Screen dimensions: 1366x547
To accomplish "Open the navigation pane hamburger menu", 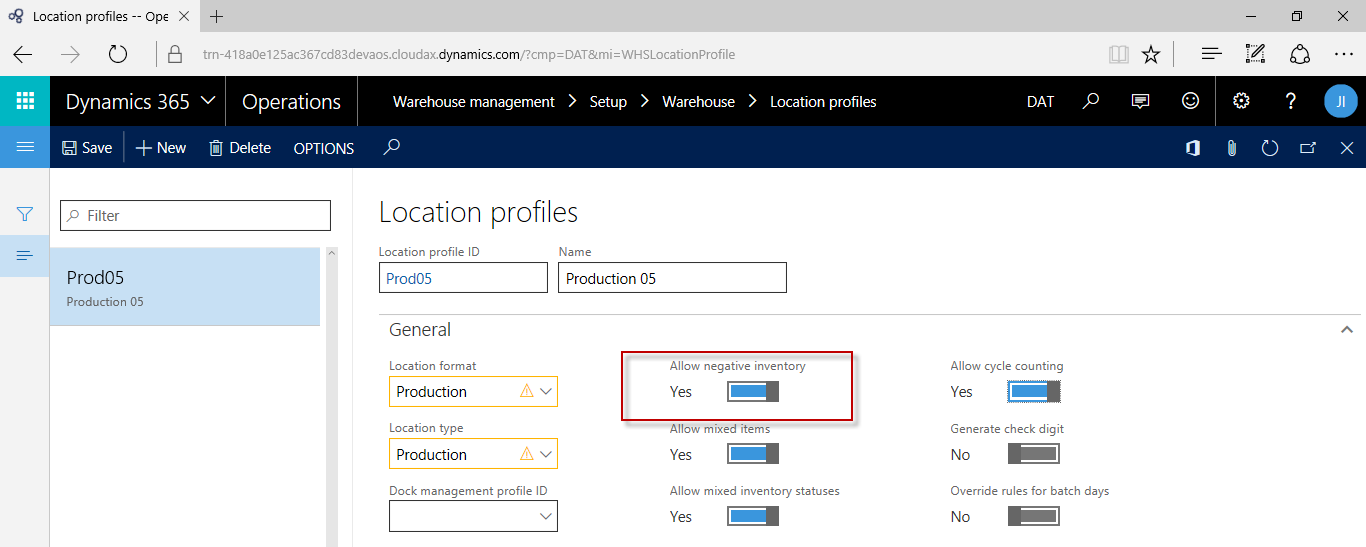I will point(25,147).
